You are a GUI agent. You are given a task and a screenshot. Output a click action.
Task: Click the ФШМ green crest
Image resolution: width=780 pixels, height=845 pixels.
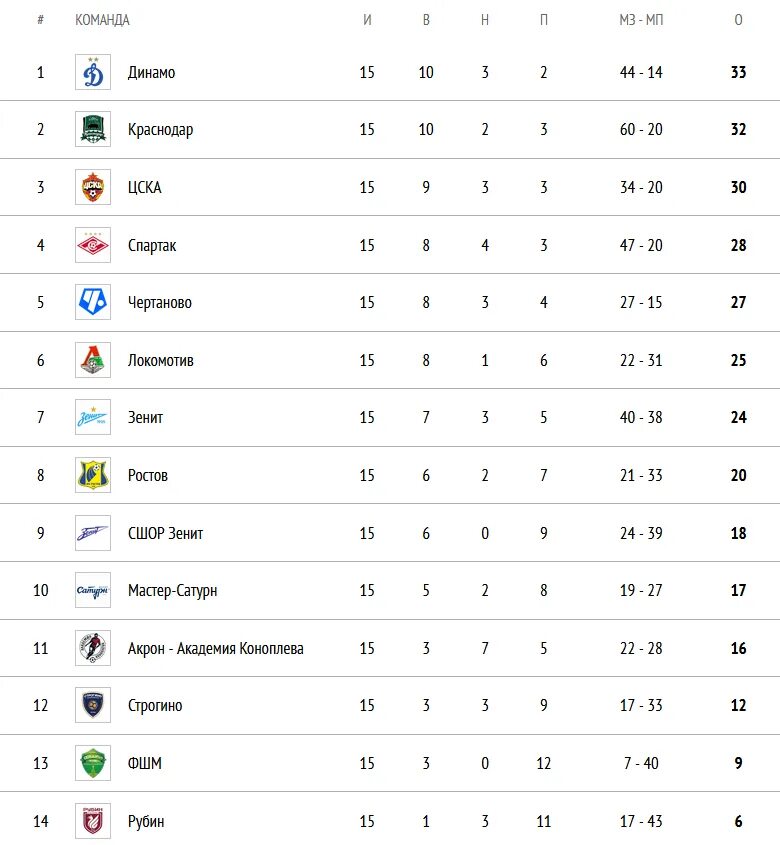pyautogui.click(x=93, y=763)
